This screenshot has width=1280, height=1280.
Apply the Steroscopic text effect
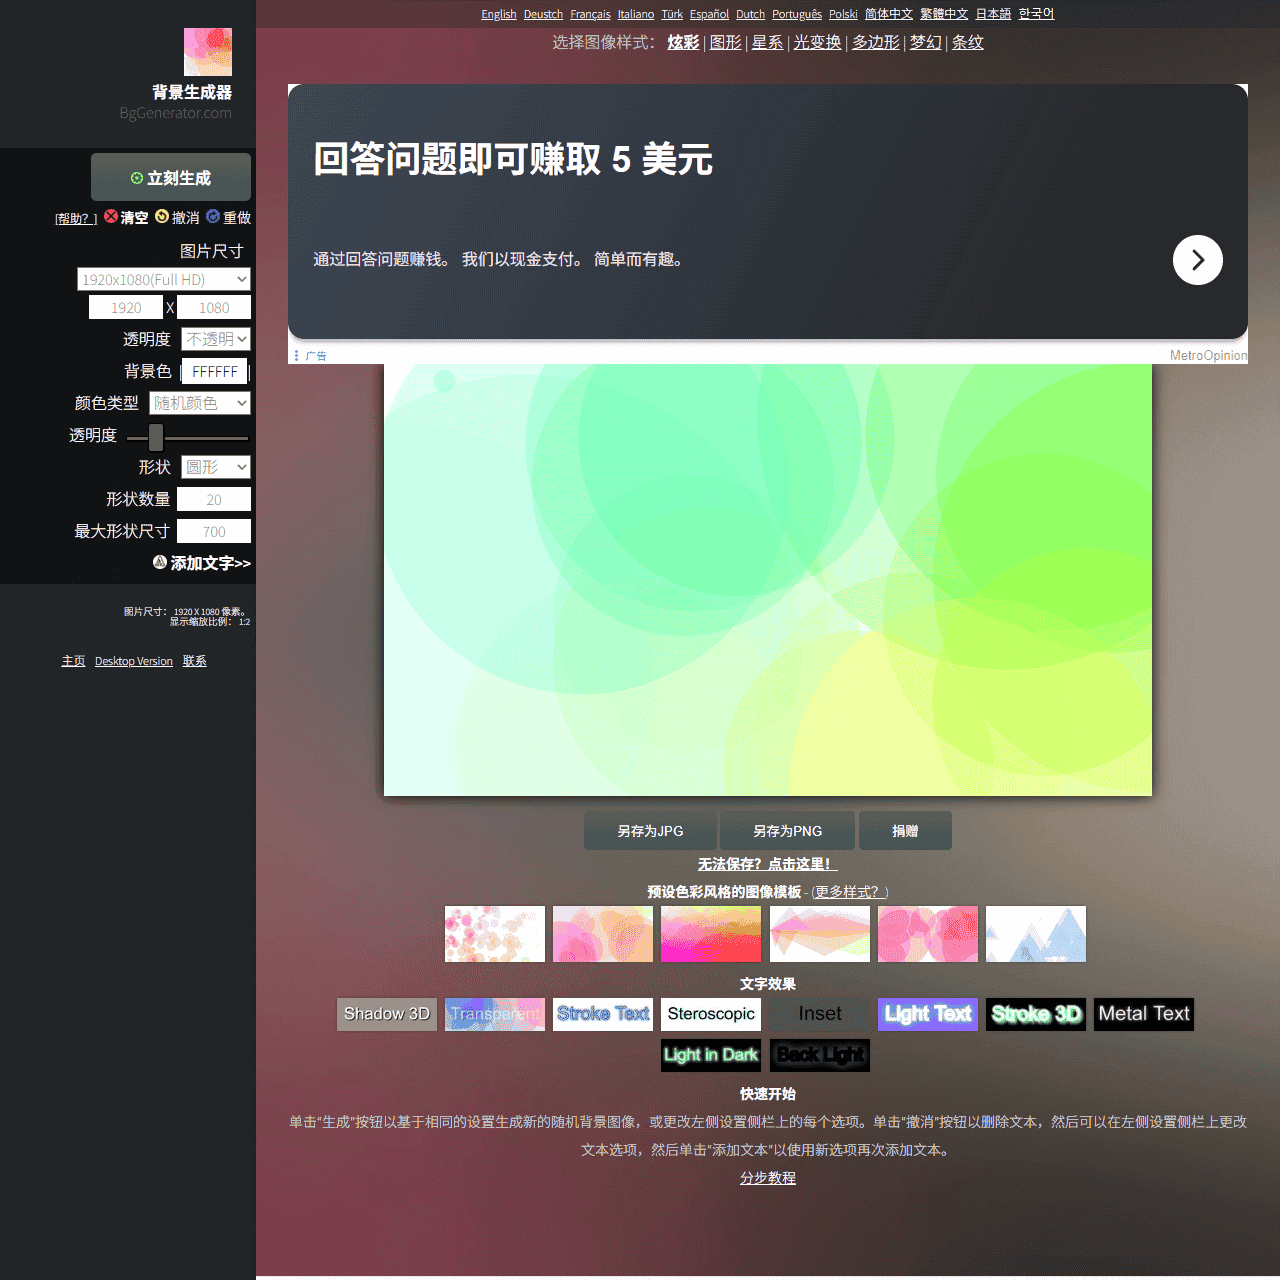click(x=710, y=1014)
